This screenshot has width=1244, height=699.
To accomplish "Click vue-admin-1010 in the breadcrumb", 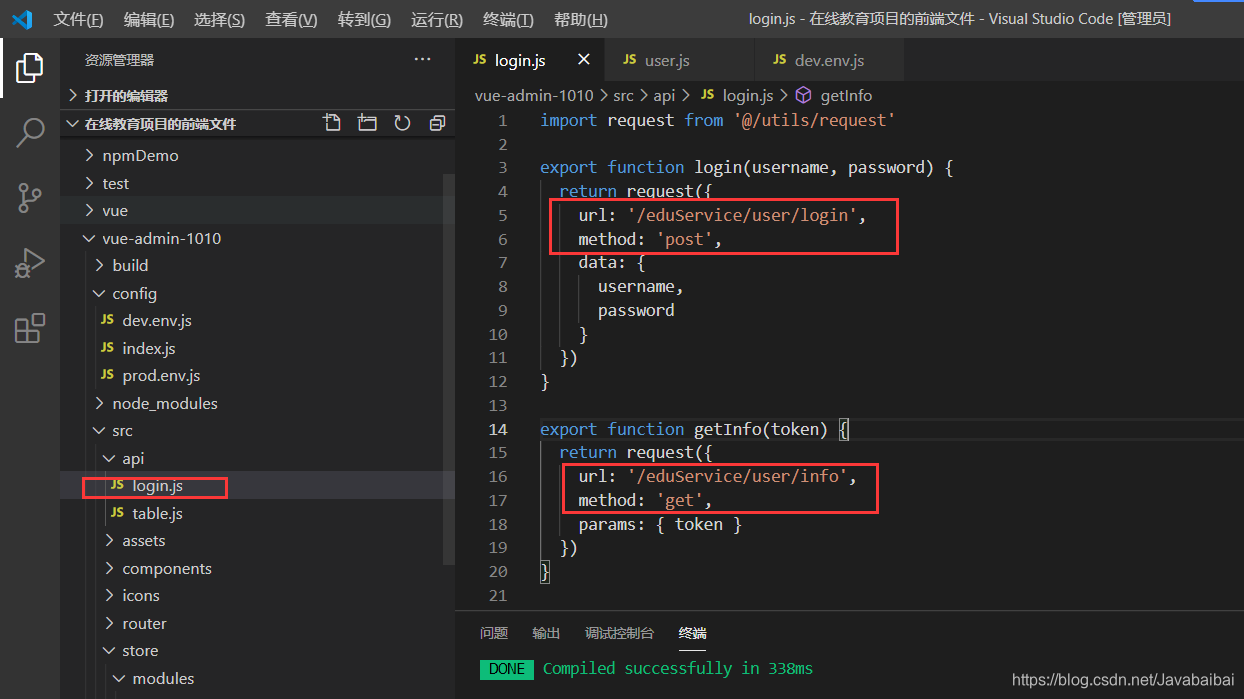I will 534,95.
